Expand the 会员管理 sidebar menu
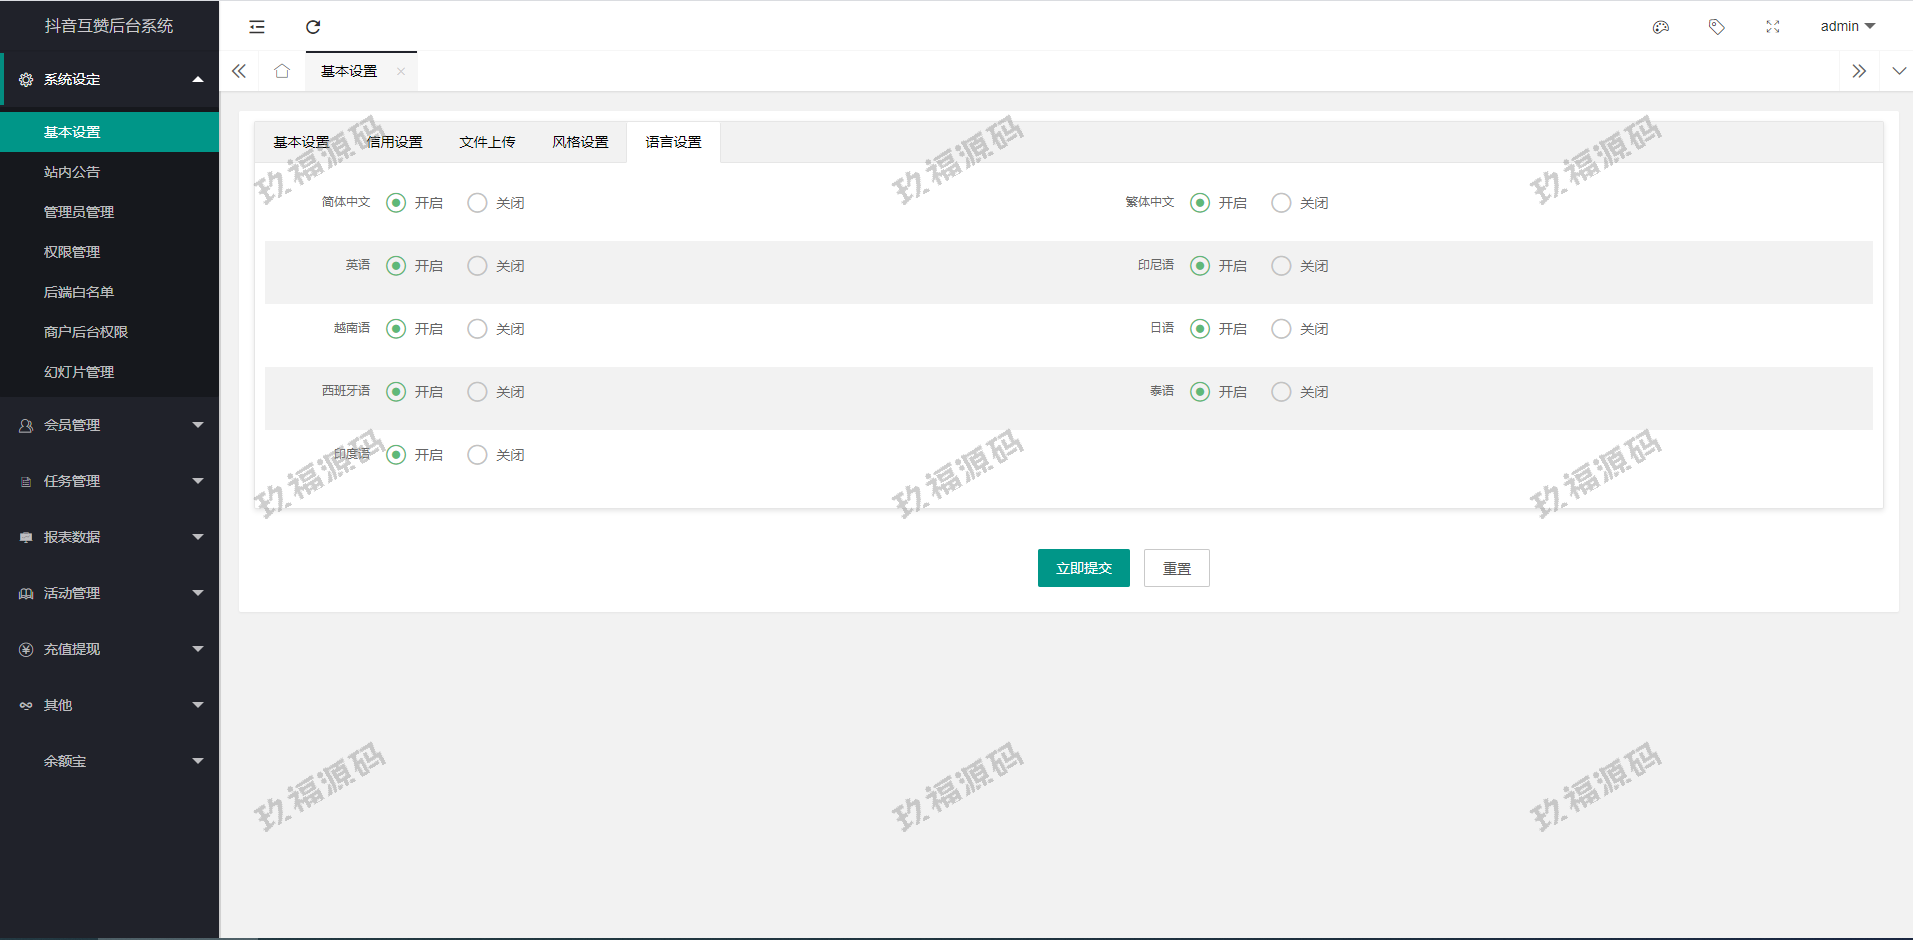 (109, 425)
